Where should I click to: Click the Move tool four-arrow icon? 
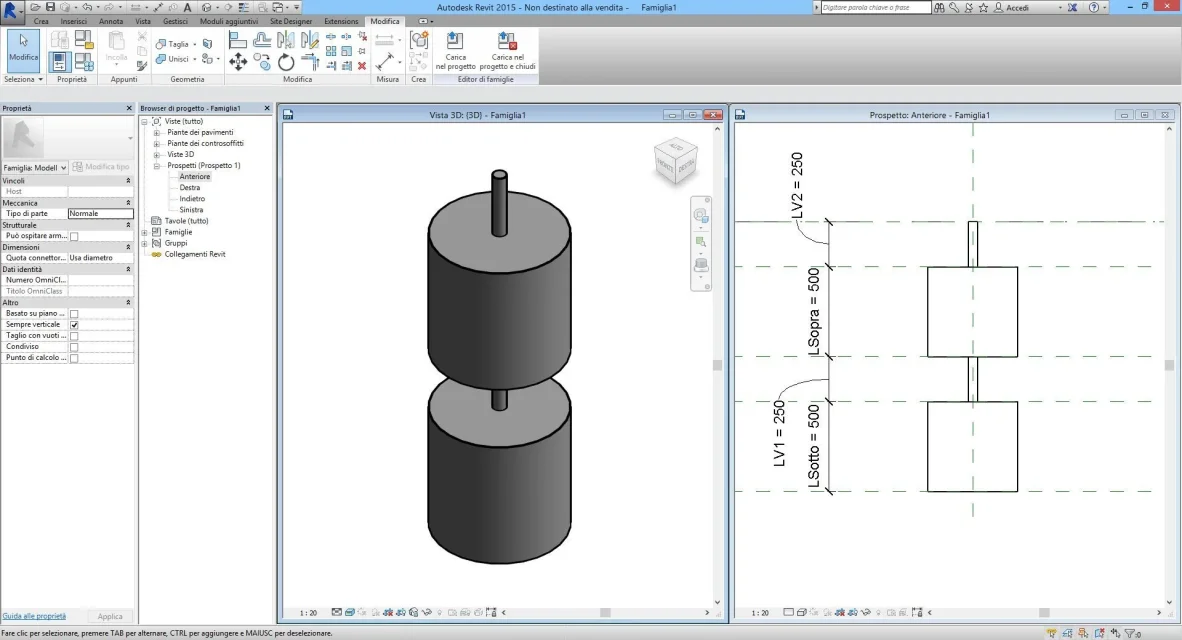(x=238, y=62)
